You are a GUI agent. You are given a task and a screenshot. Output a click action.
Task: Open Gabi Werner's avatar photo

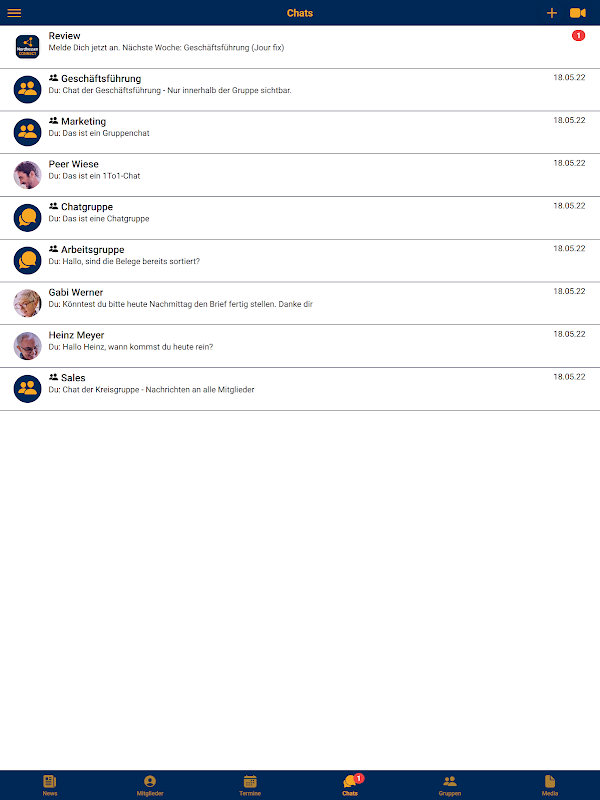pyautogui.click(x=28, y=303)
